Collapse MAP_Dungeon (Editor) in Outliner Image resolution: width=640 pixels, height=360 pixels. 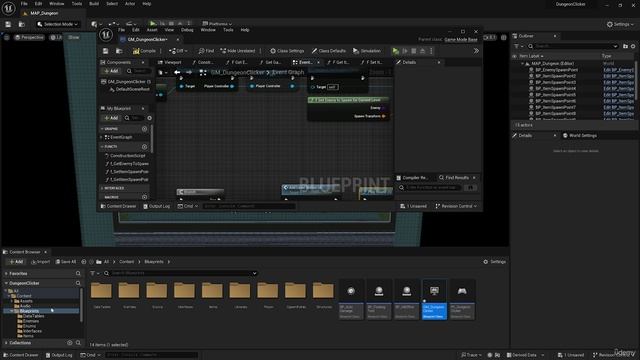pyautogui.click(x=522, y=64)
